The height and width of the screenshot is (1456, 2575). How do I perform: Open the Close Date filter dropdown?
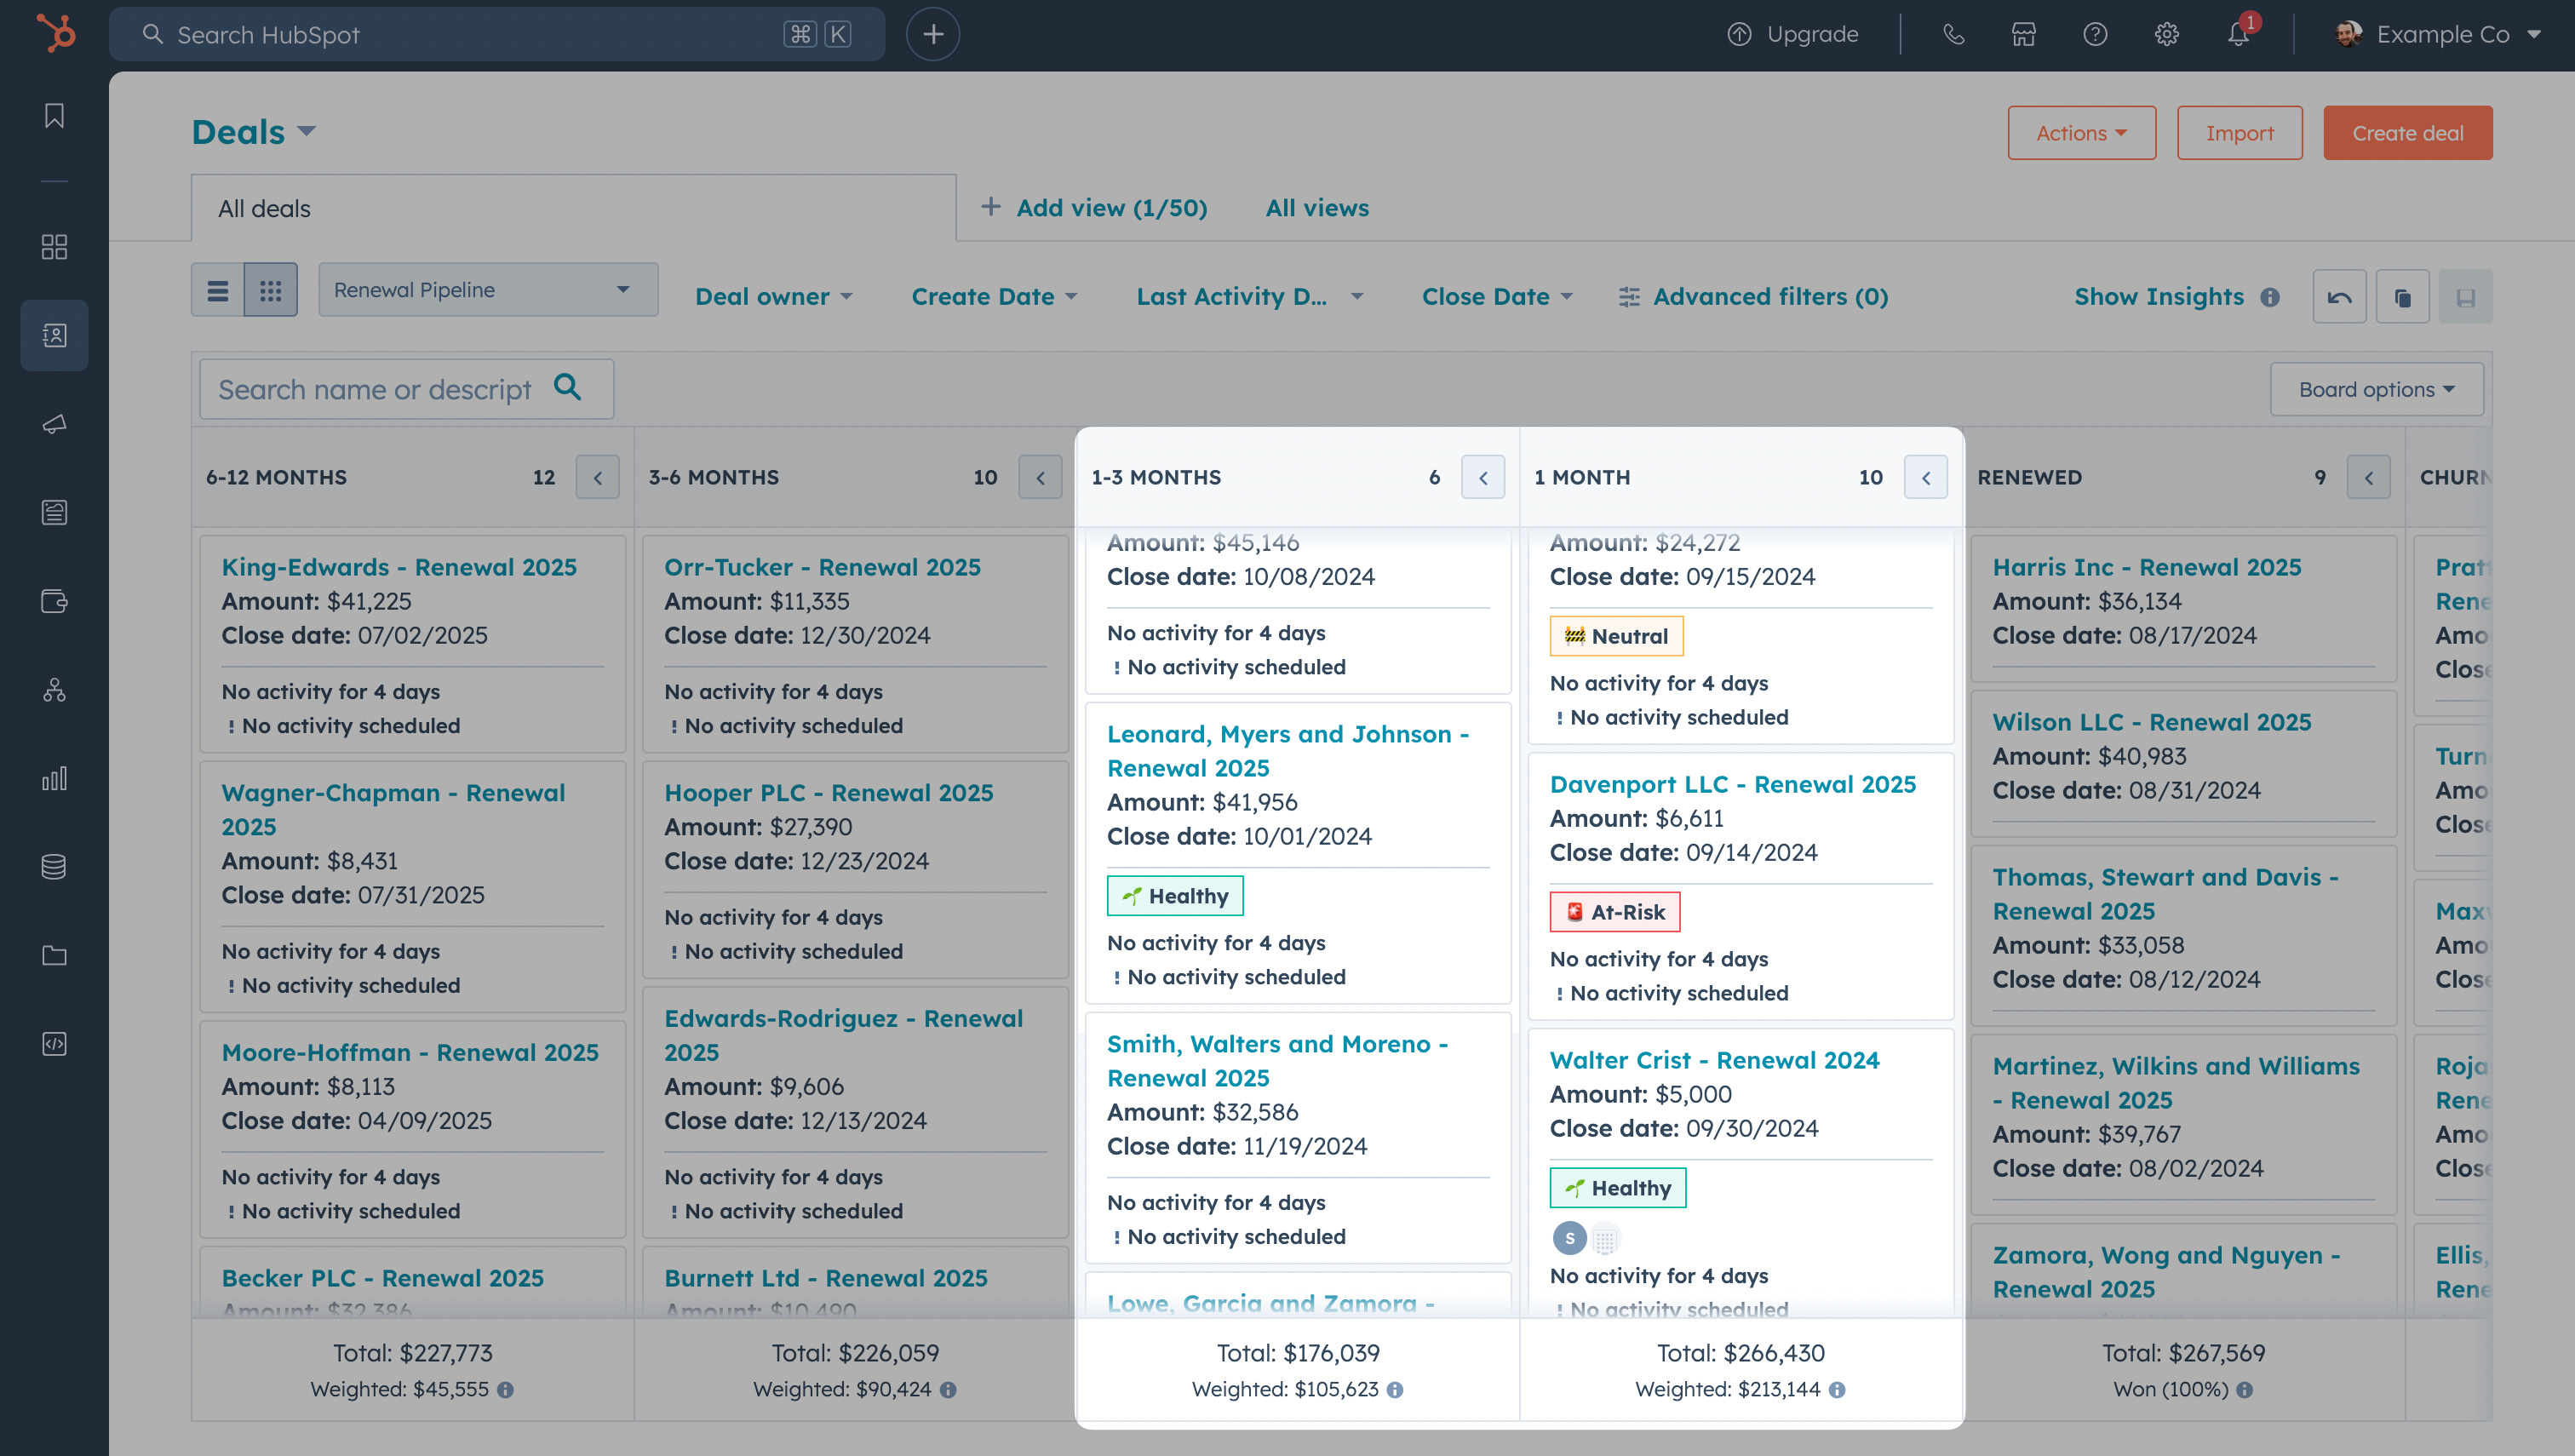(1497, 297)
